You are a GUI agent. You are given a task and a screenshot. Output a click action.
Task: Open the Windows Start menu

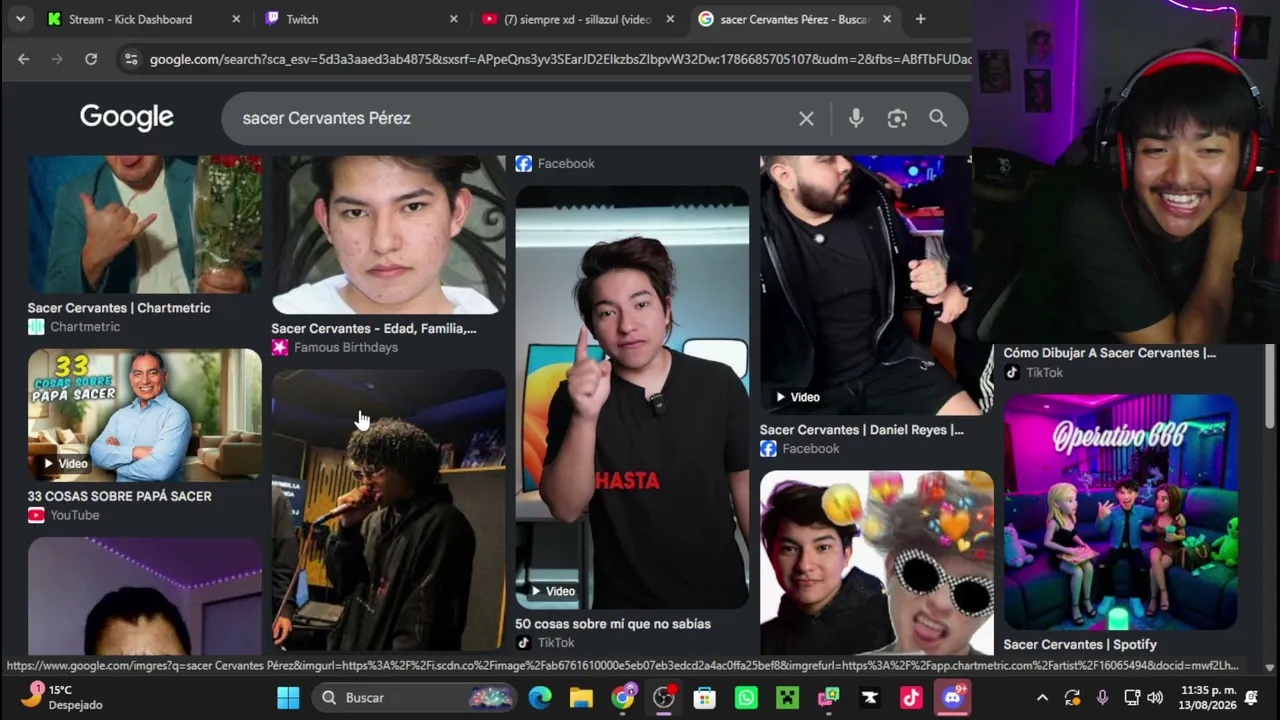(x=288, y=697)
